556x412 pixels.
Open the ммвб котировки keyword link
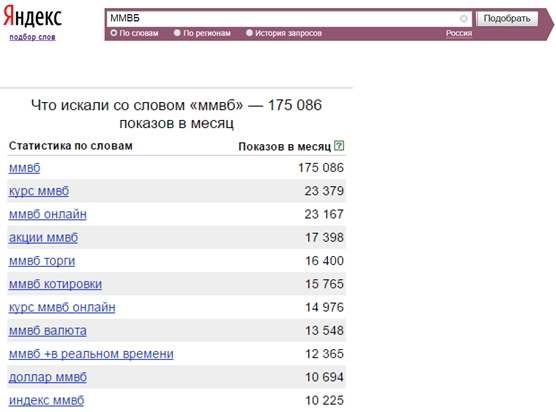coord(55,284)
